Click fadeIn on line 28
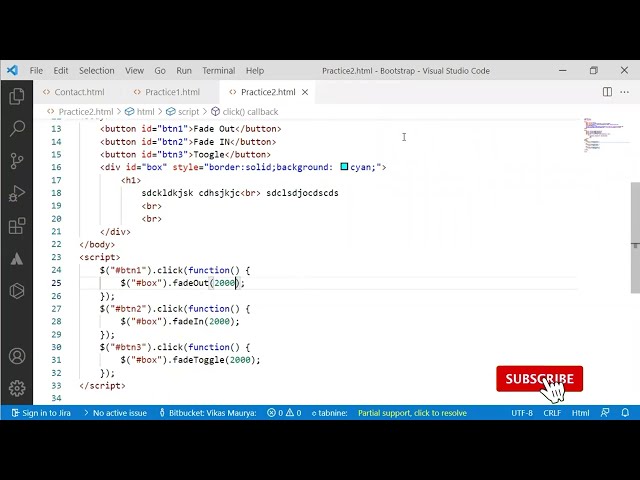The width and height of the screenshot is (640, 480). [188, 321]
